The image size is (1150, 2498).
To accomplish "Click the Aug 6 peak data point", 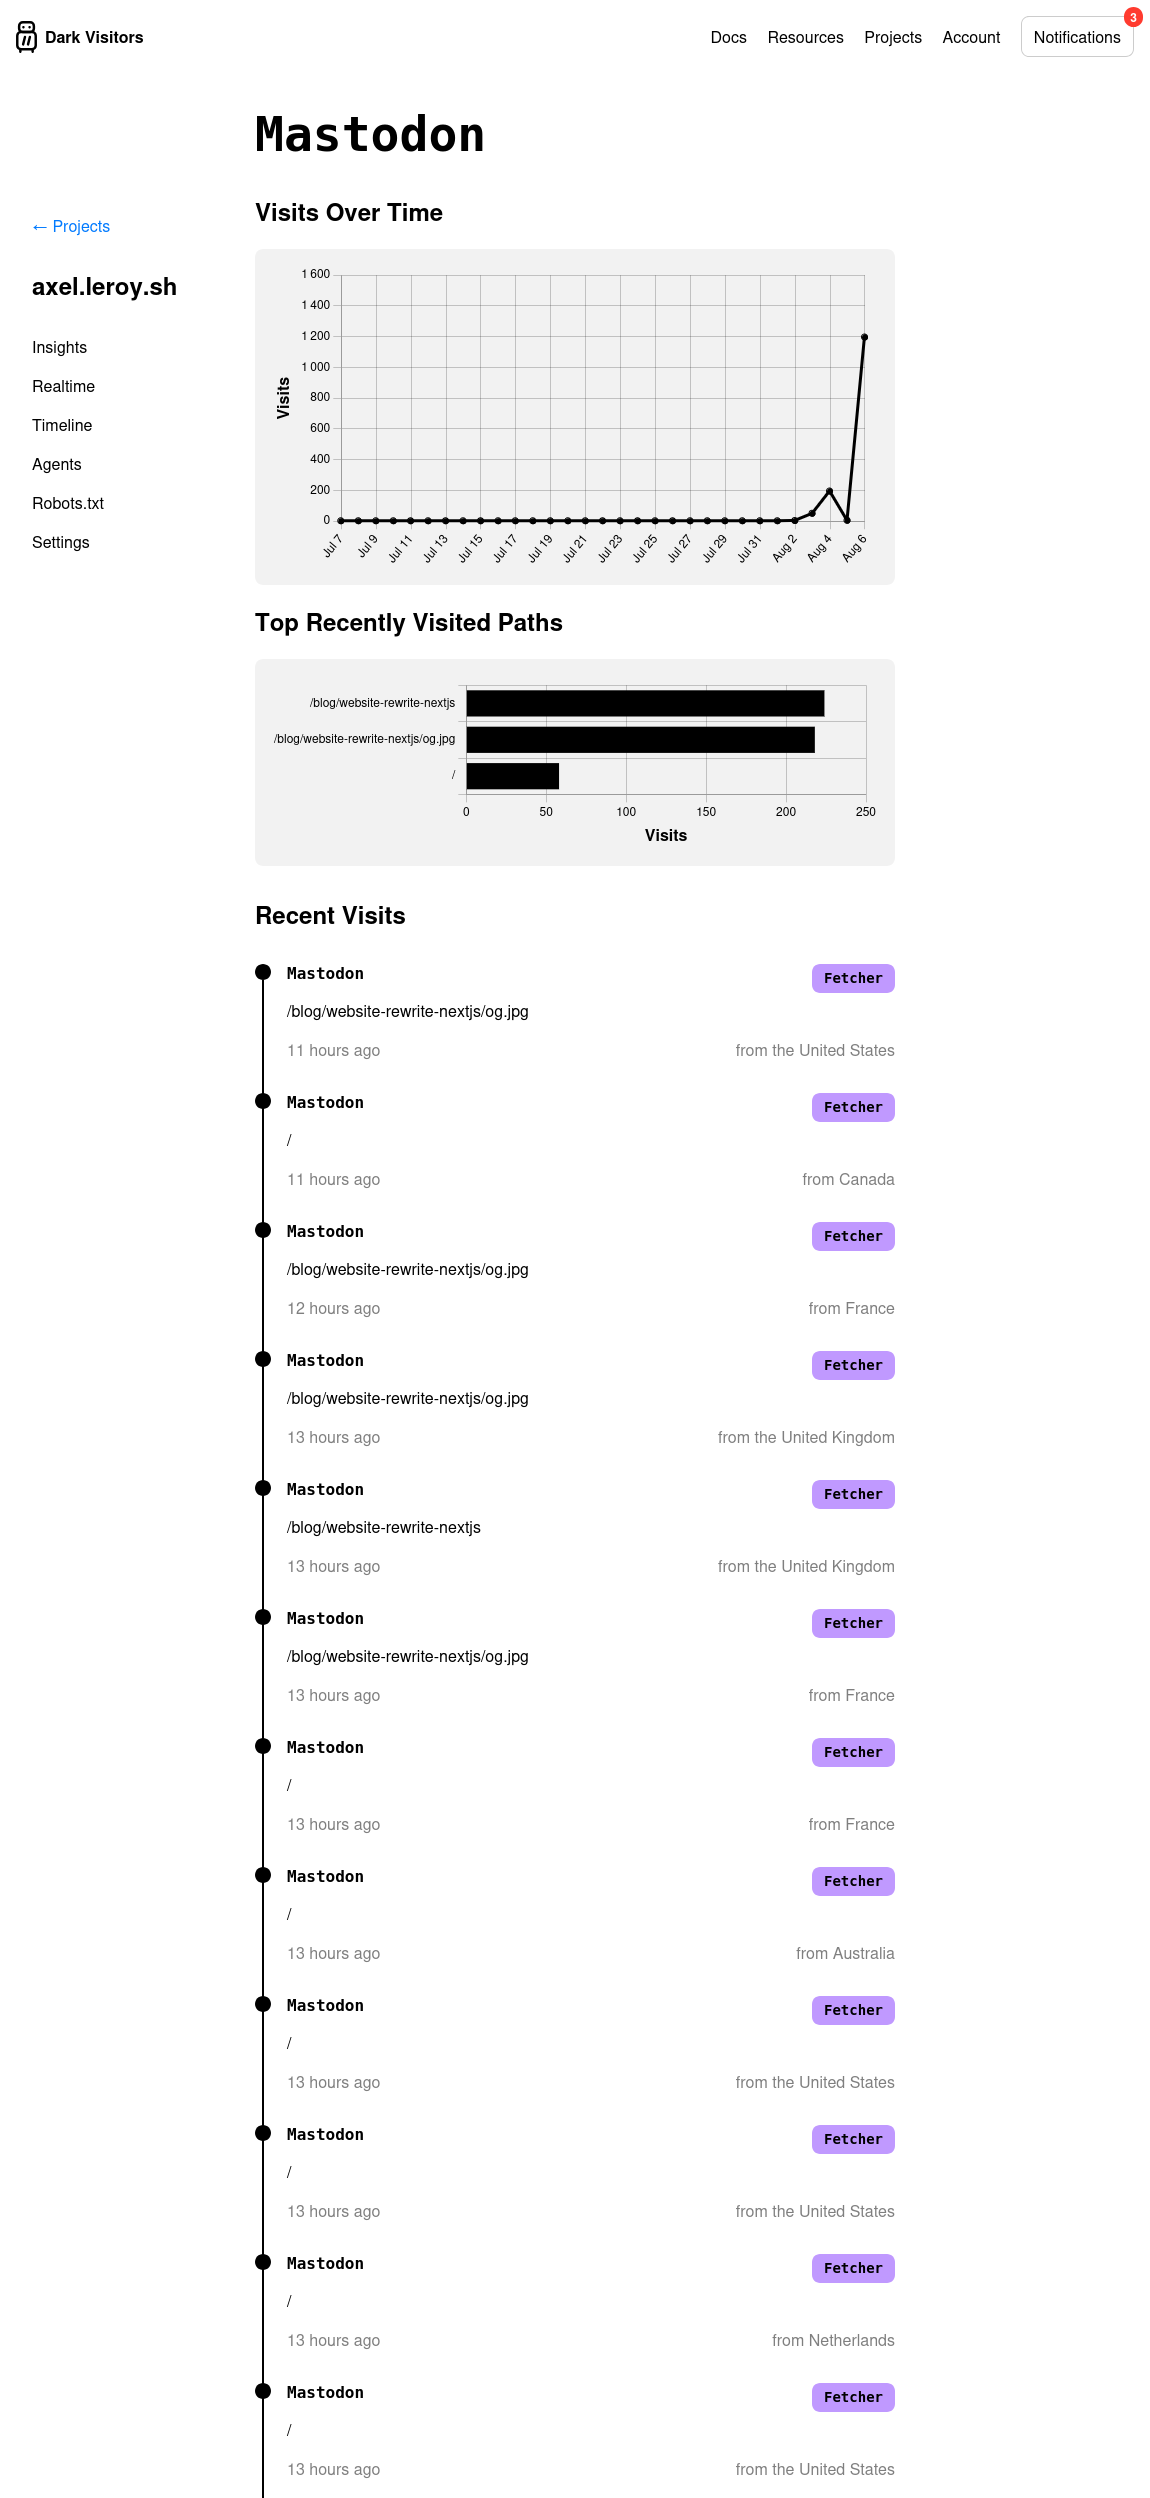I will tap(864, 338).
